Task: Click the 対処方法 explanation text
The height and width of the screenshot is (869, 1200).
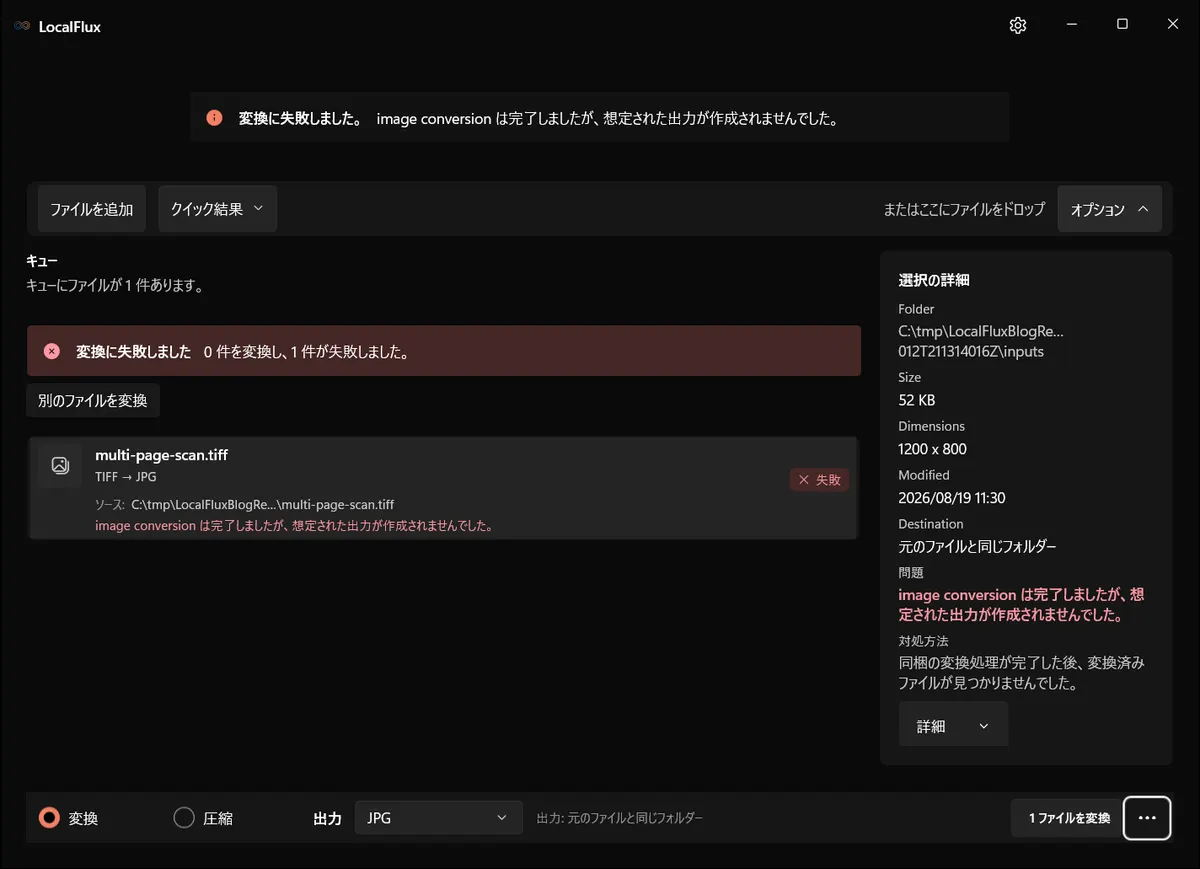Action: click(x=1021, y=674)
